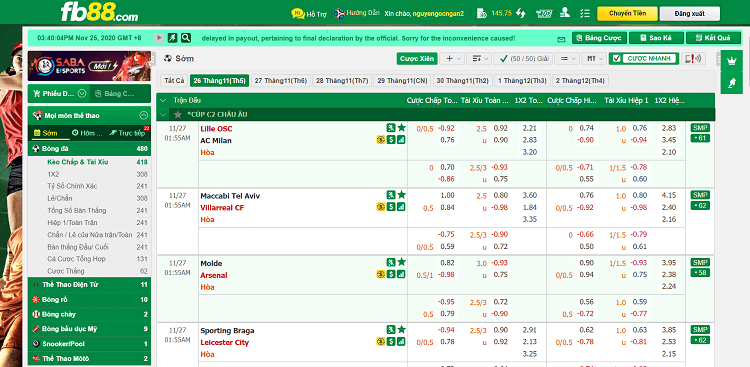
Task: Open the search magnifier icon
Action: point(186,38)
